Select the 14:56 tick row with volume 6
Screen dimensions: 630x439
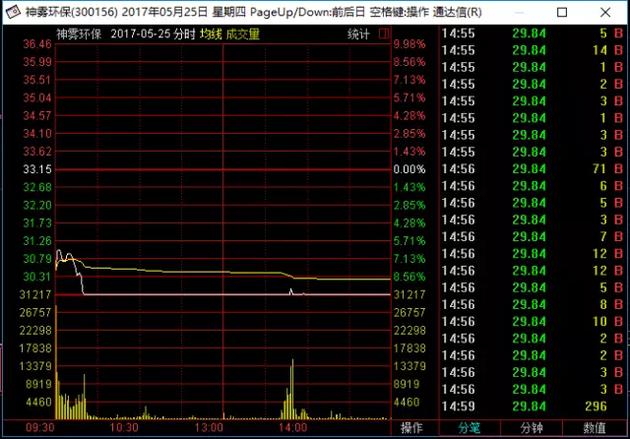[x=532, y=186]
